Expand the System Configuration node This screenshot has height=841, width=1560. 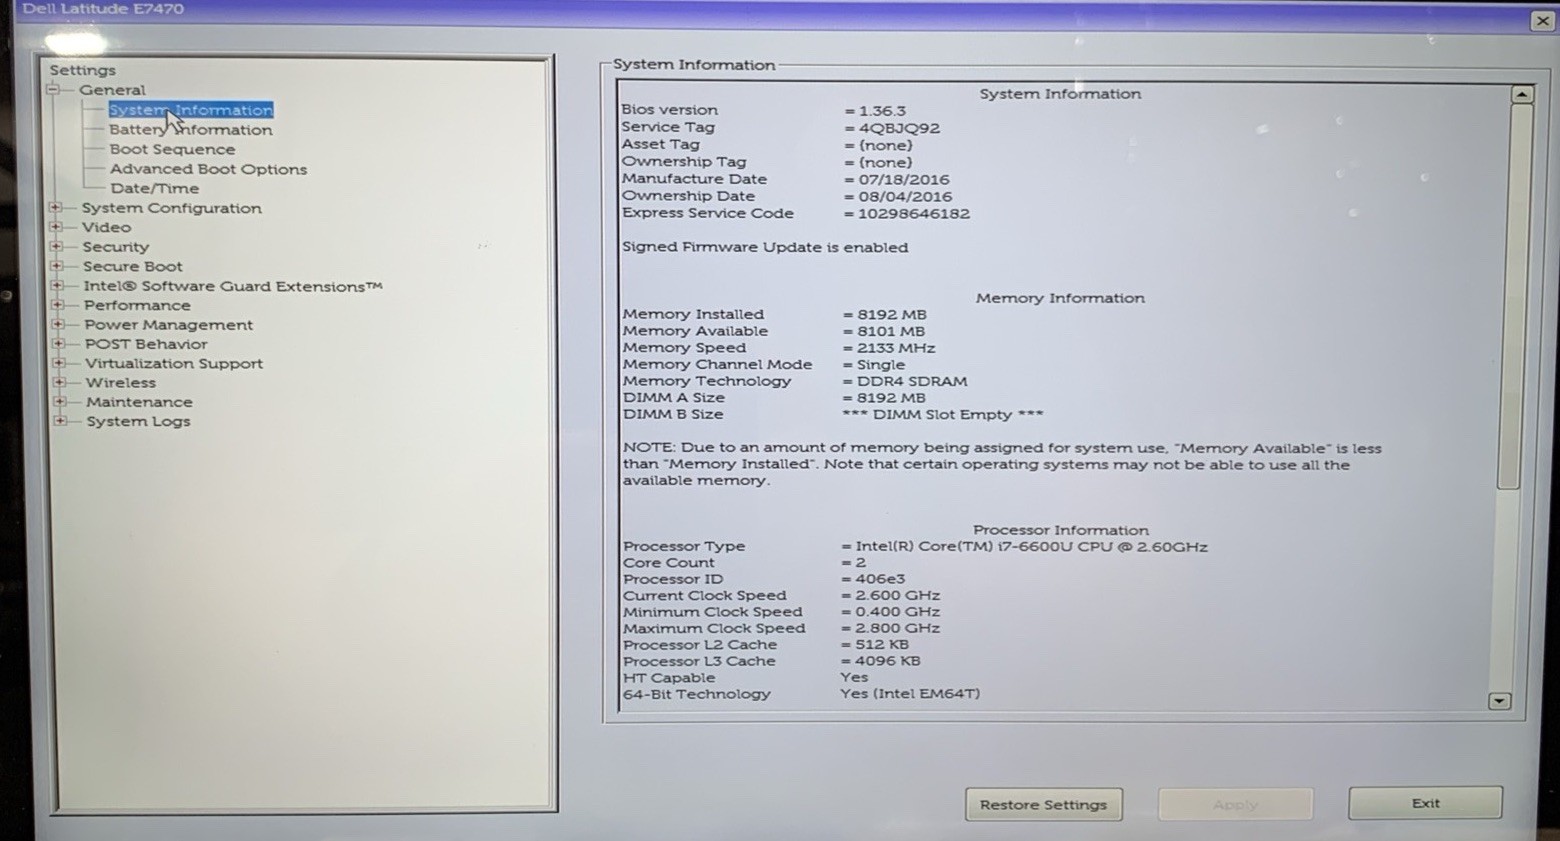pyautogui.click(x=55, y=208)
